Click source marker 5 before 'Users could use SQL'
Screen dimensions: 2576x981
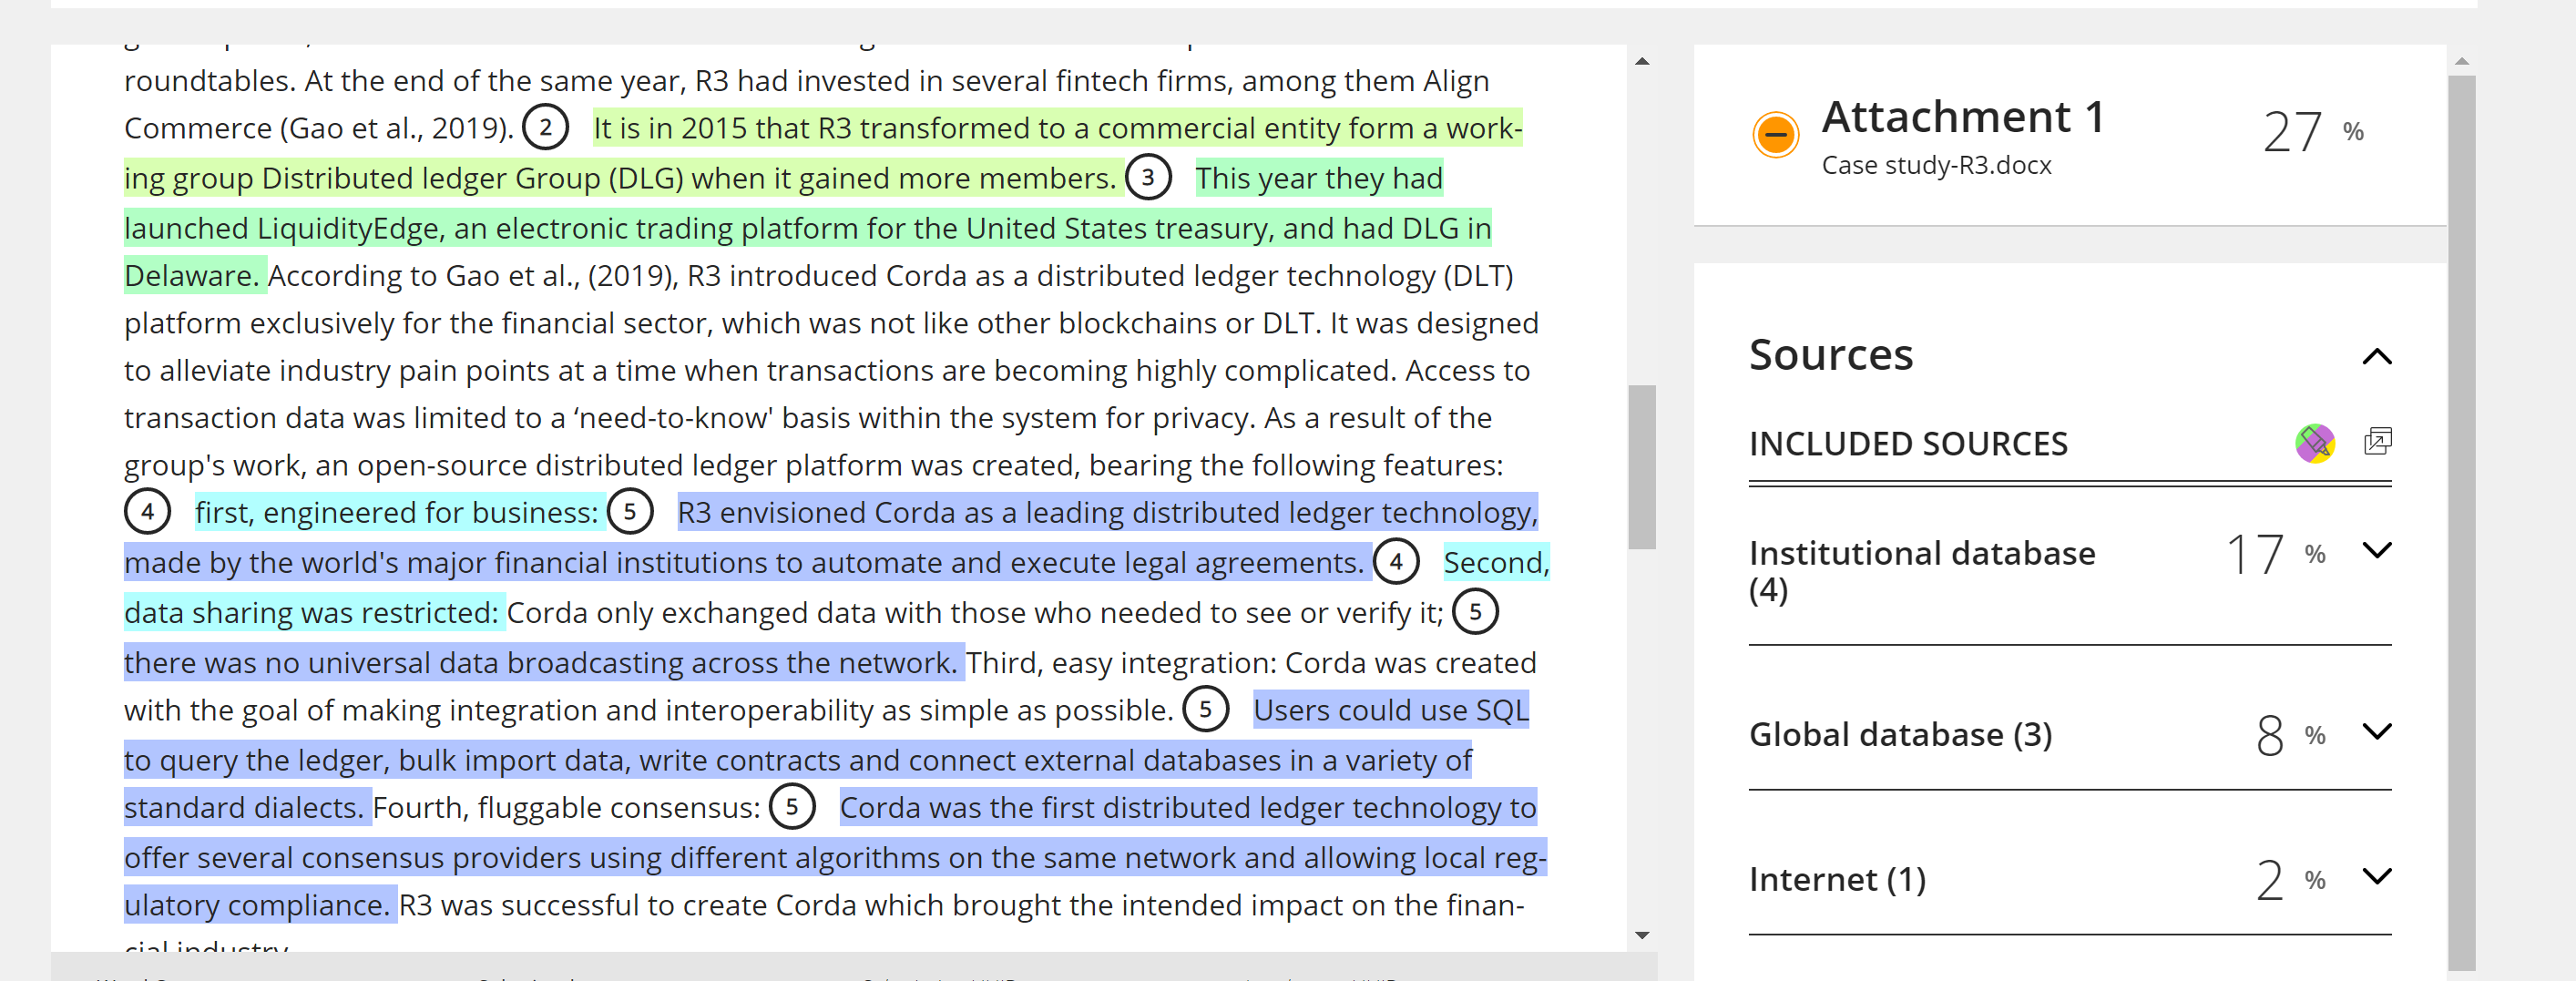pyautogui.click(x=1206, y=710)
